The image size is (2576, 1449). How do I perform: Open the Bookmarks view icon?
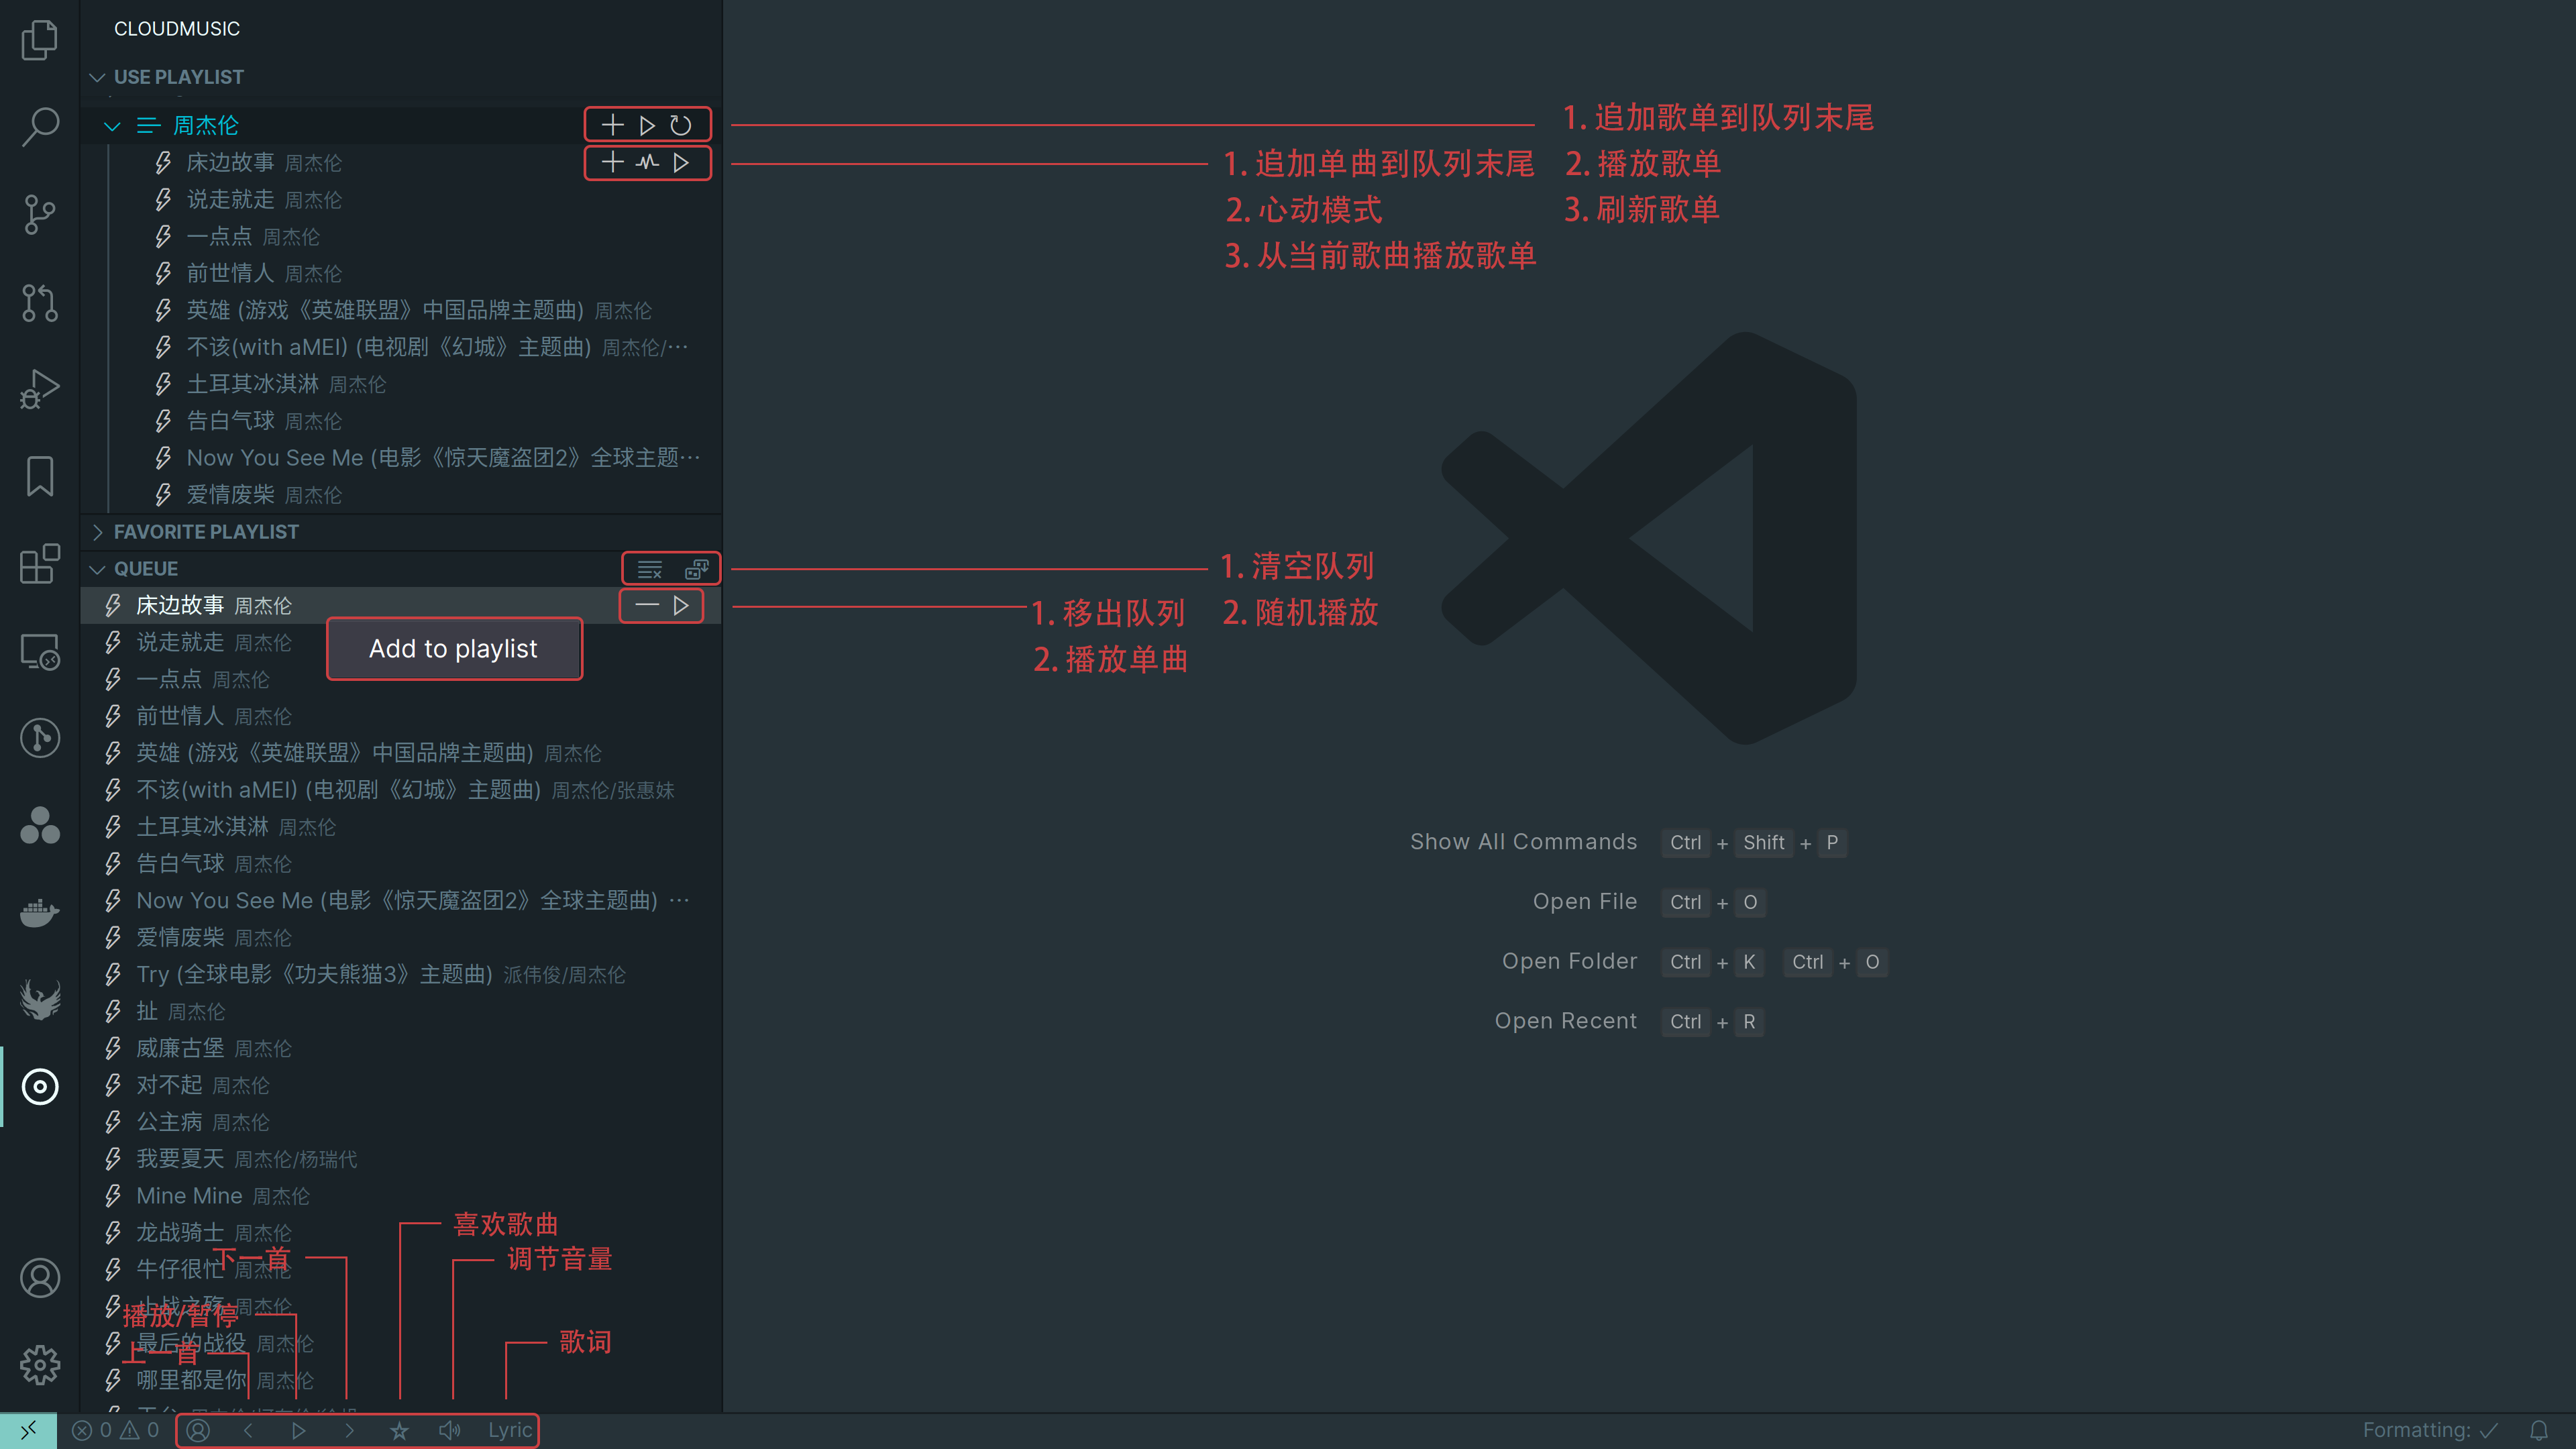click(40, 476)
